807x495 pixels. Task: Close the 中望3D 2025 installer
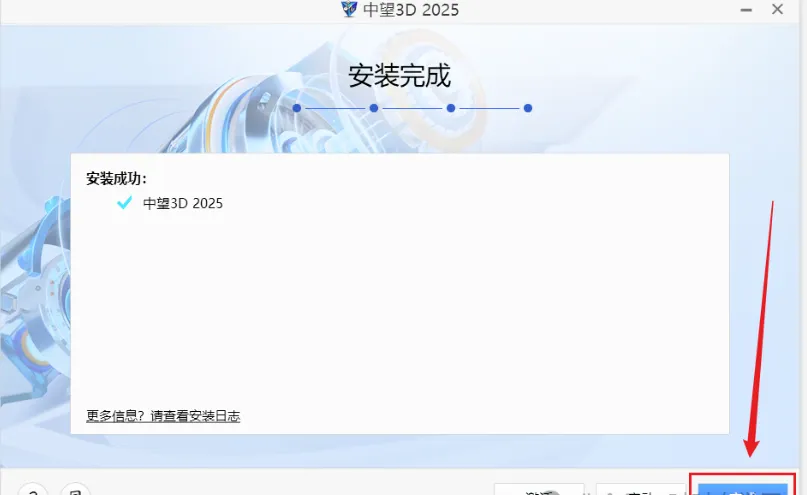click(x=777, y=9)
